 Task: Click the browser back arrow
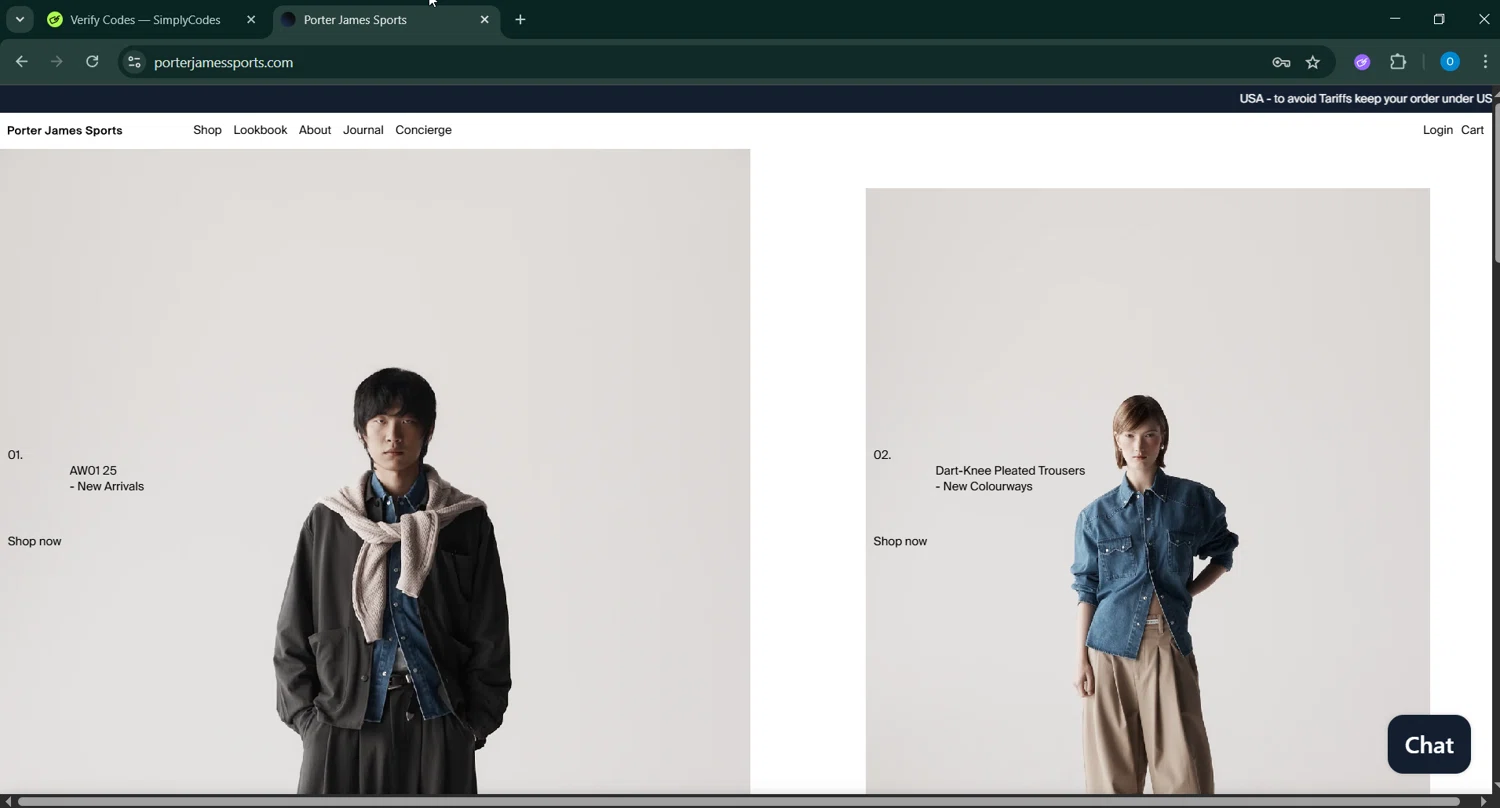coord(21,62)
